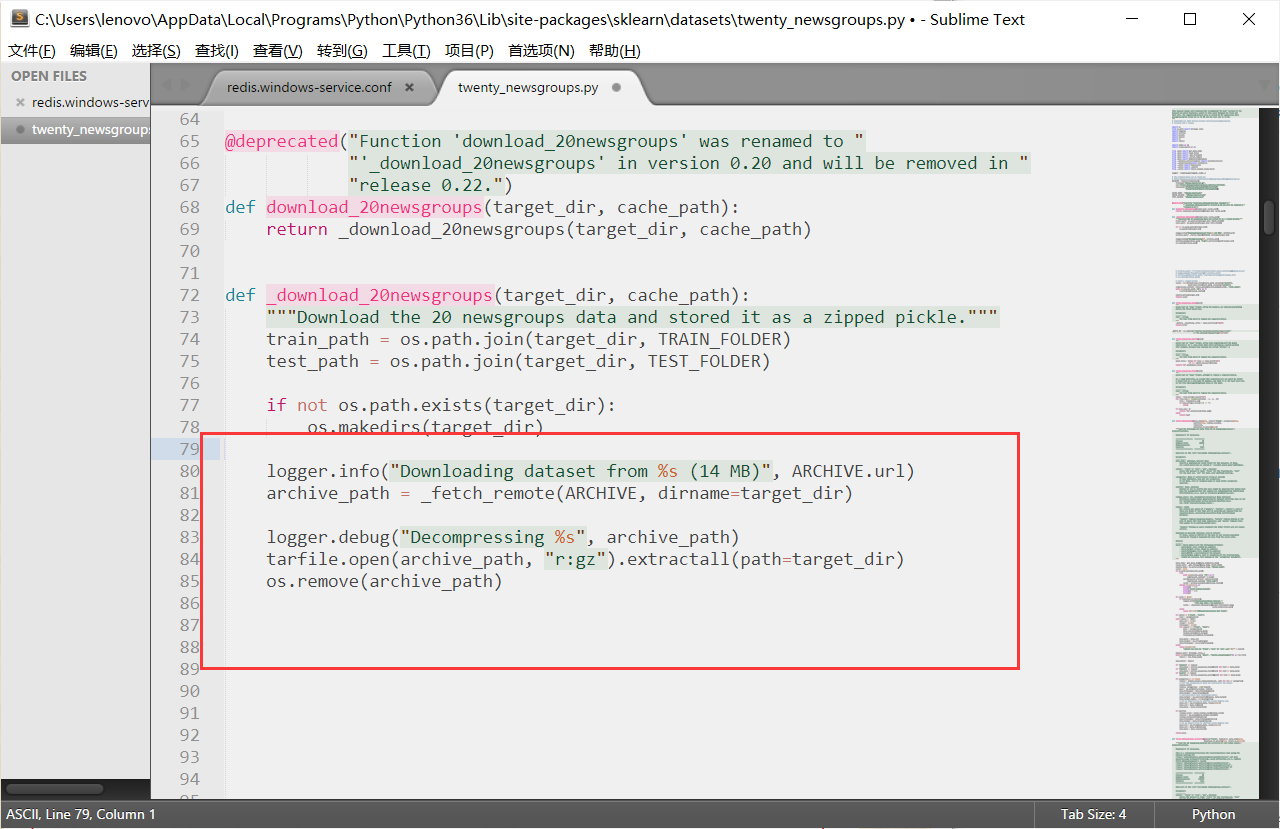Click line number 80 in the gutter

tap(189, 470)
